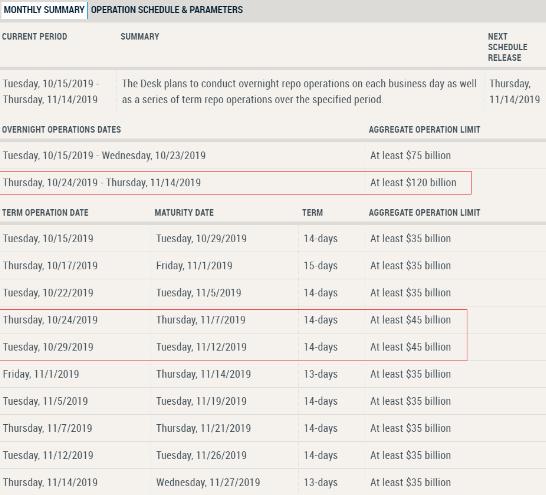Click the Current Period column header
The width and height of the screenshot is (546, 495).
[34, 37]
